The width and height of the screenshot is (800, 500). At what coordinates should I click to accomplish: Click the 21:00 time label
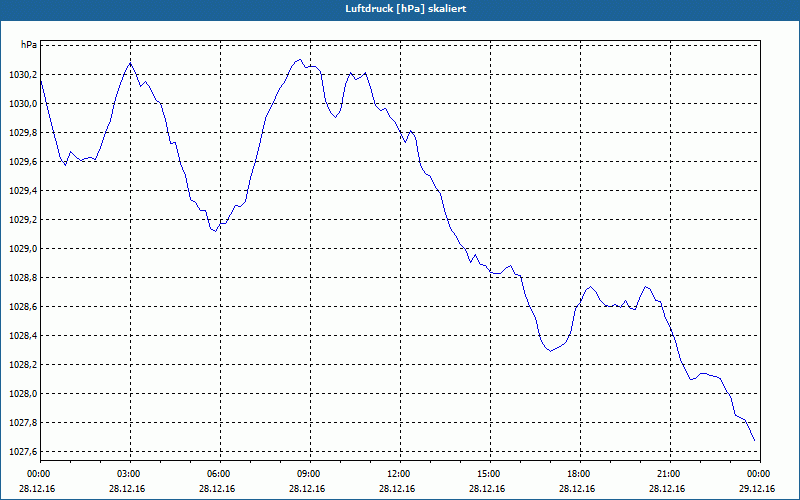669,474
